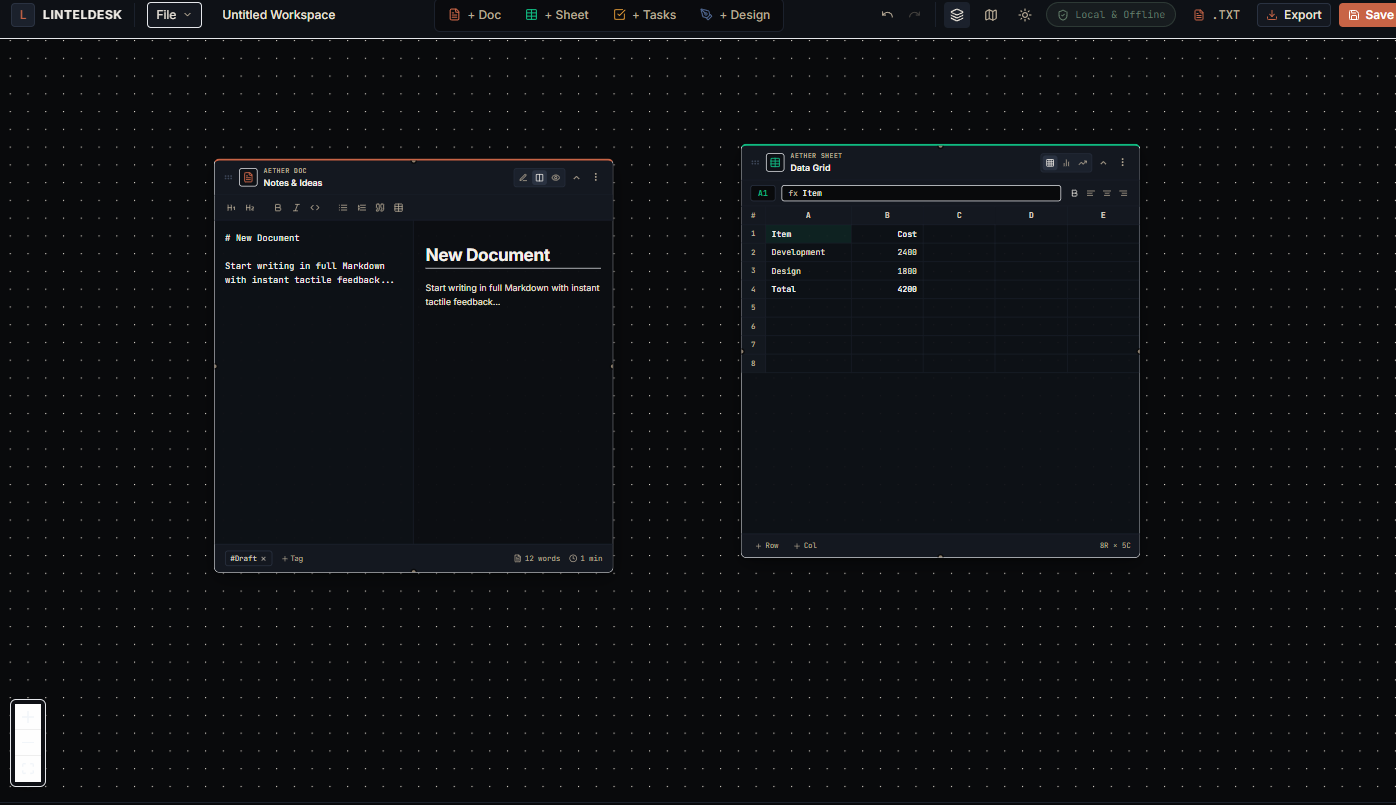Click the formula bar input
1396x805 pixels.
tap(921, 193)
